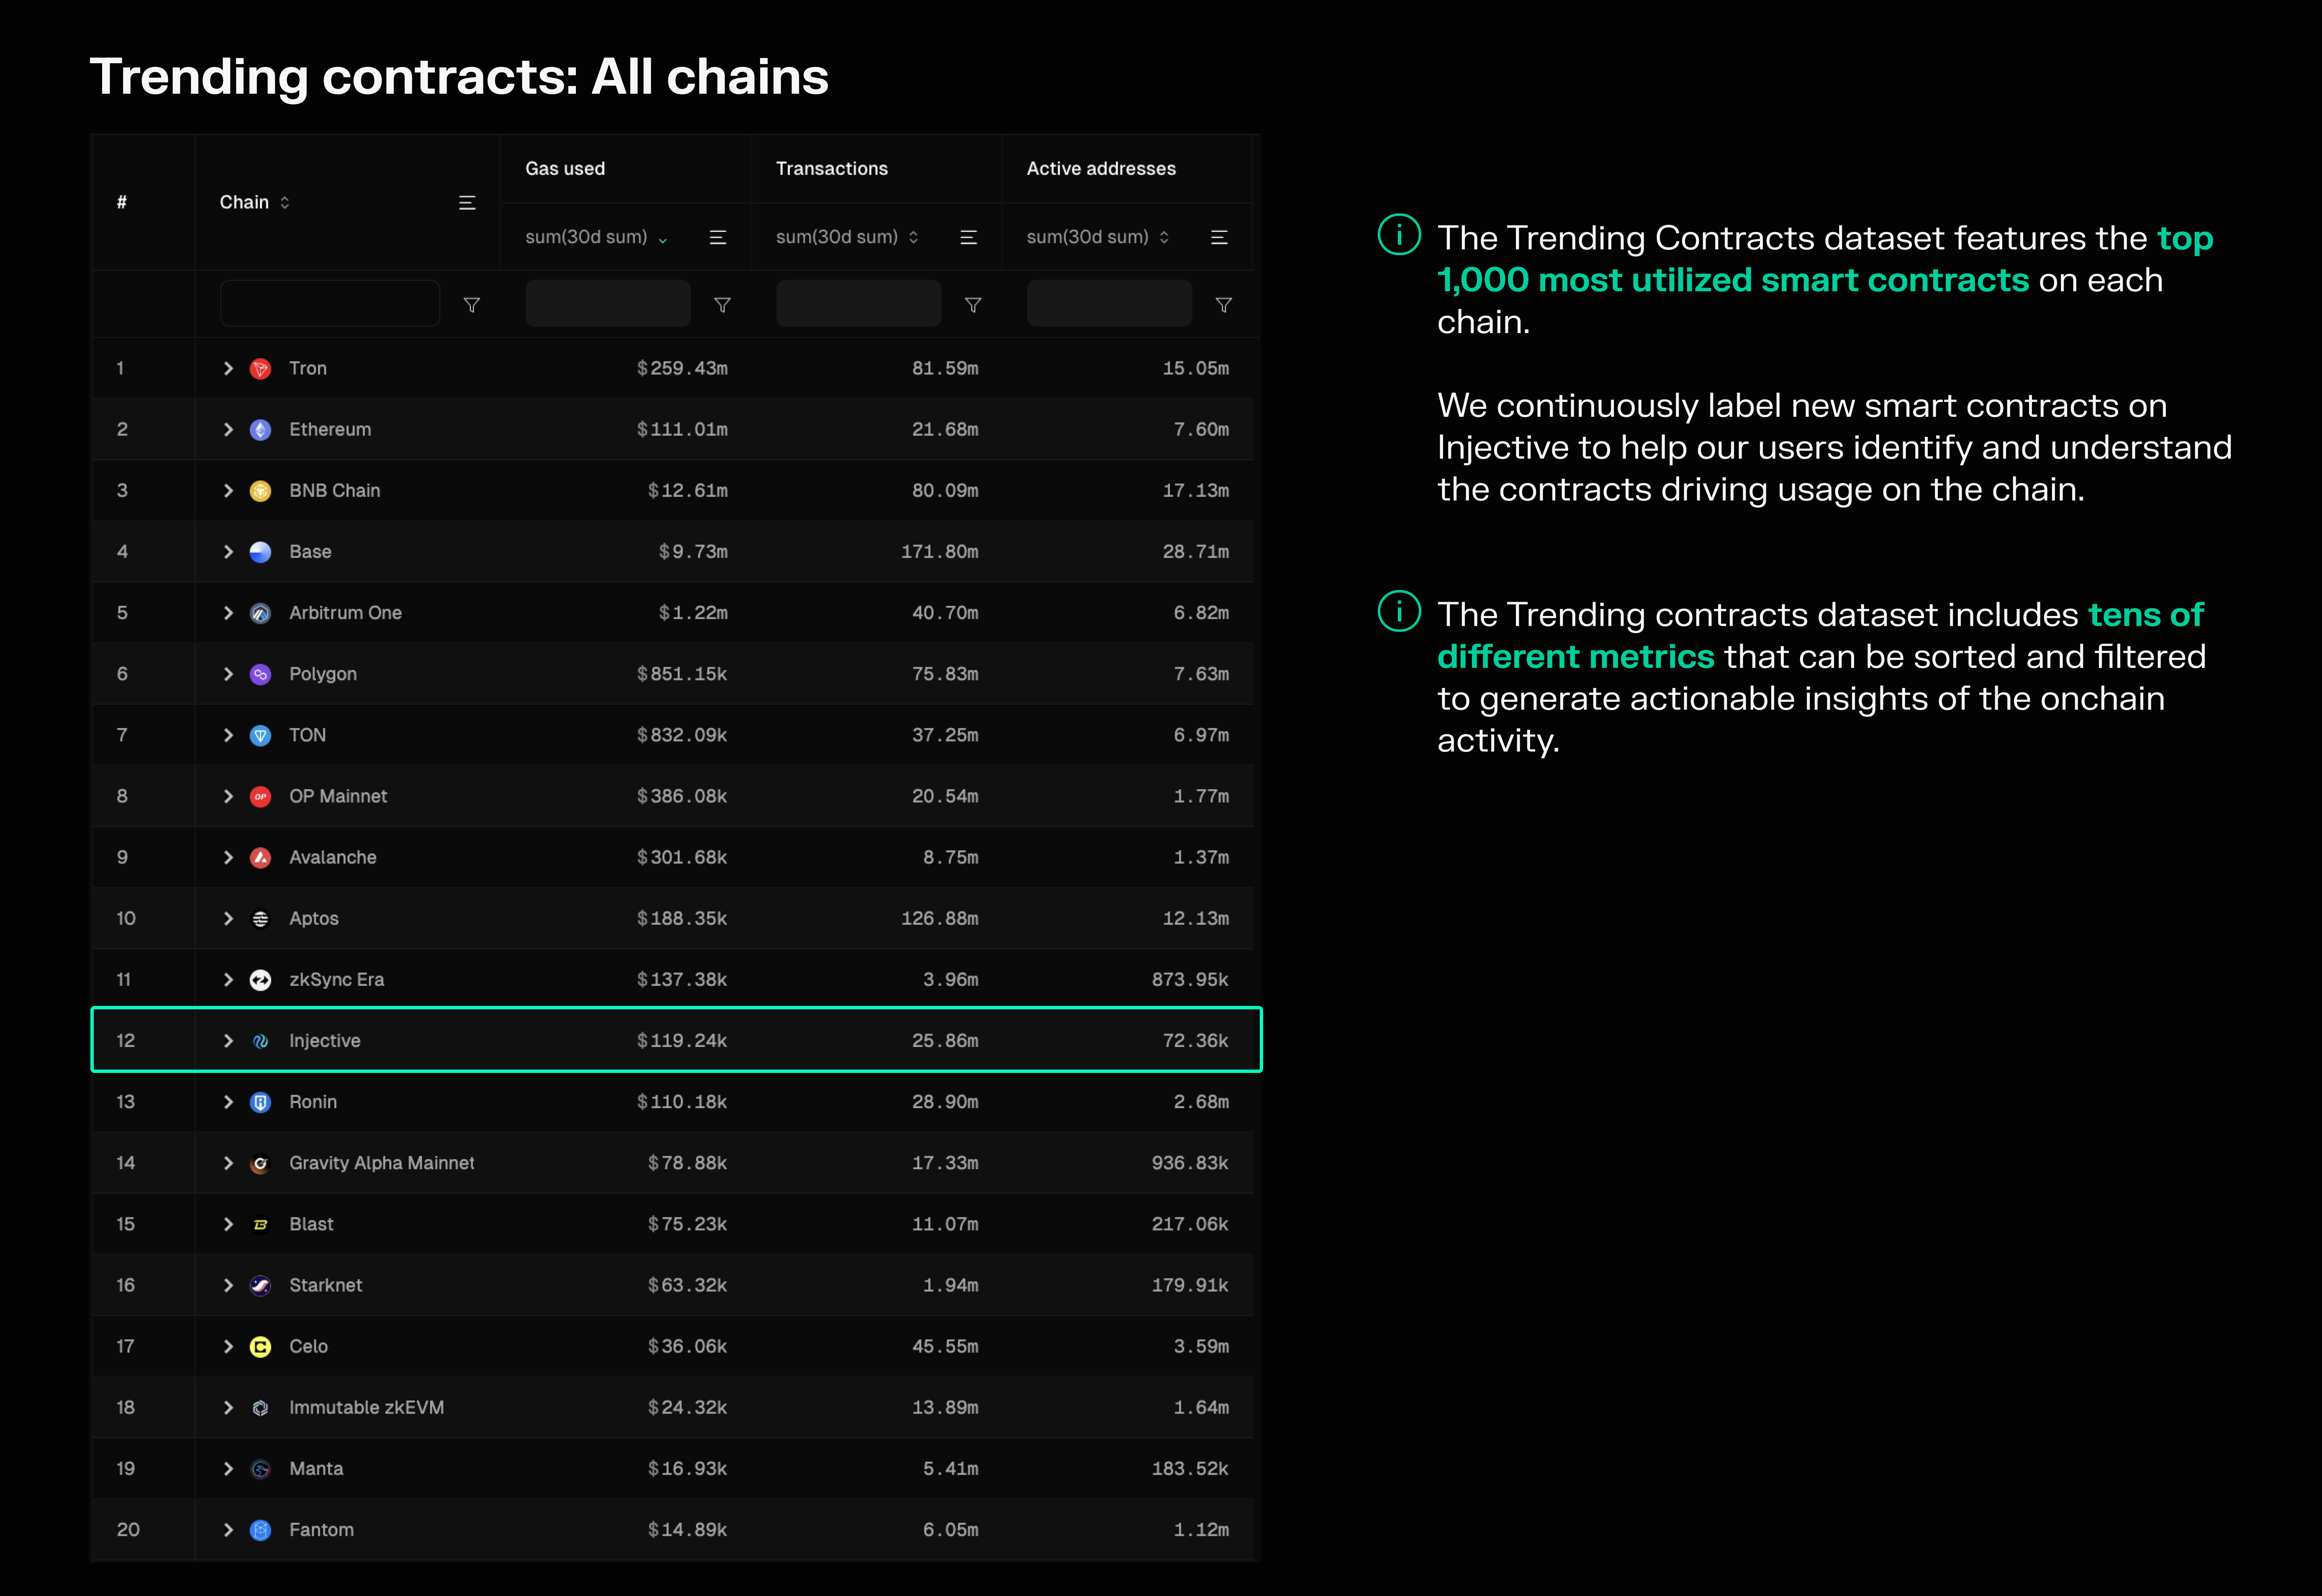Expand the Fantom row chevron
2322x1596 pixels.
tap(229, 1530)
